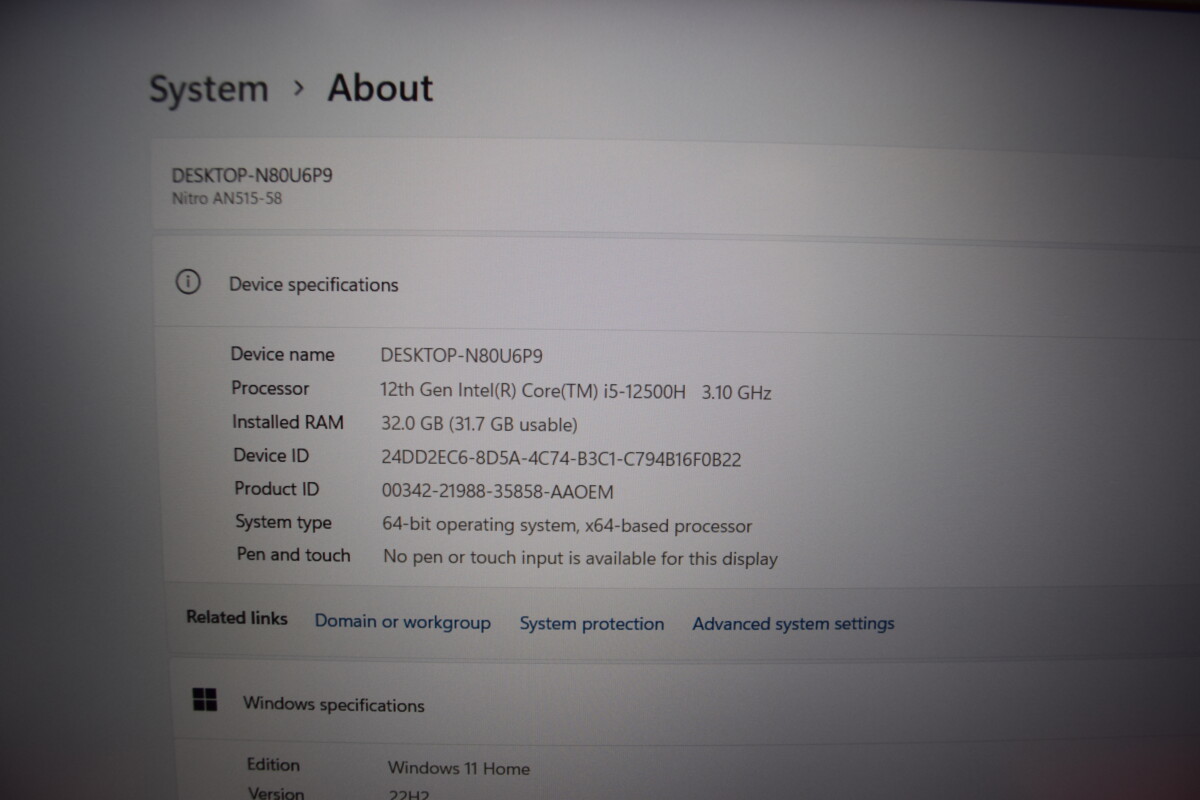Click the Processor label

[x=270, y=388]
